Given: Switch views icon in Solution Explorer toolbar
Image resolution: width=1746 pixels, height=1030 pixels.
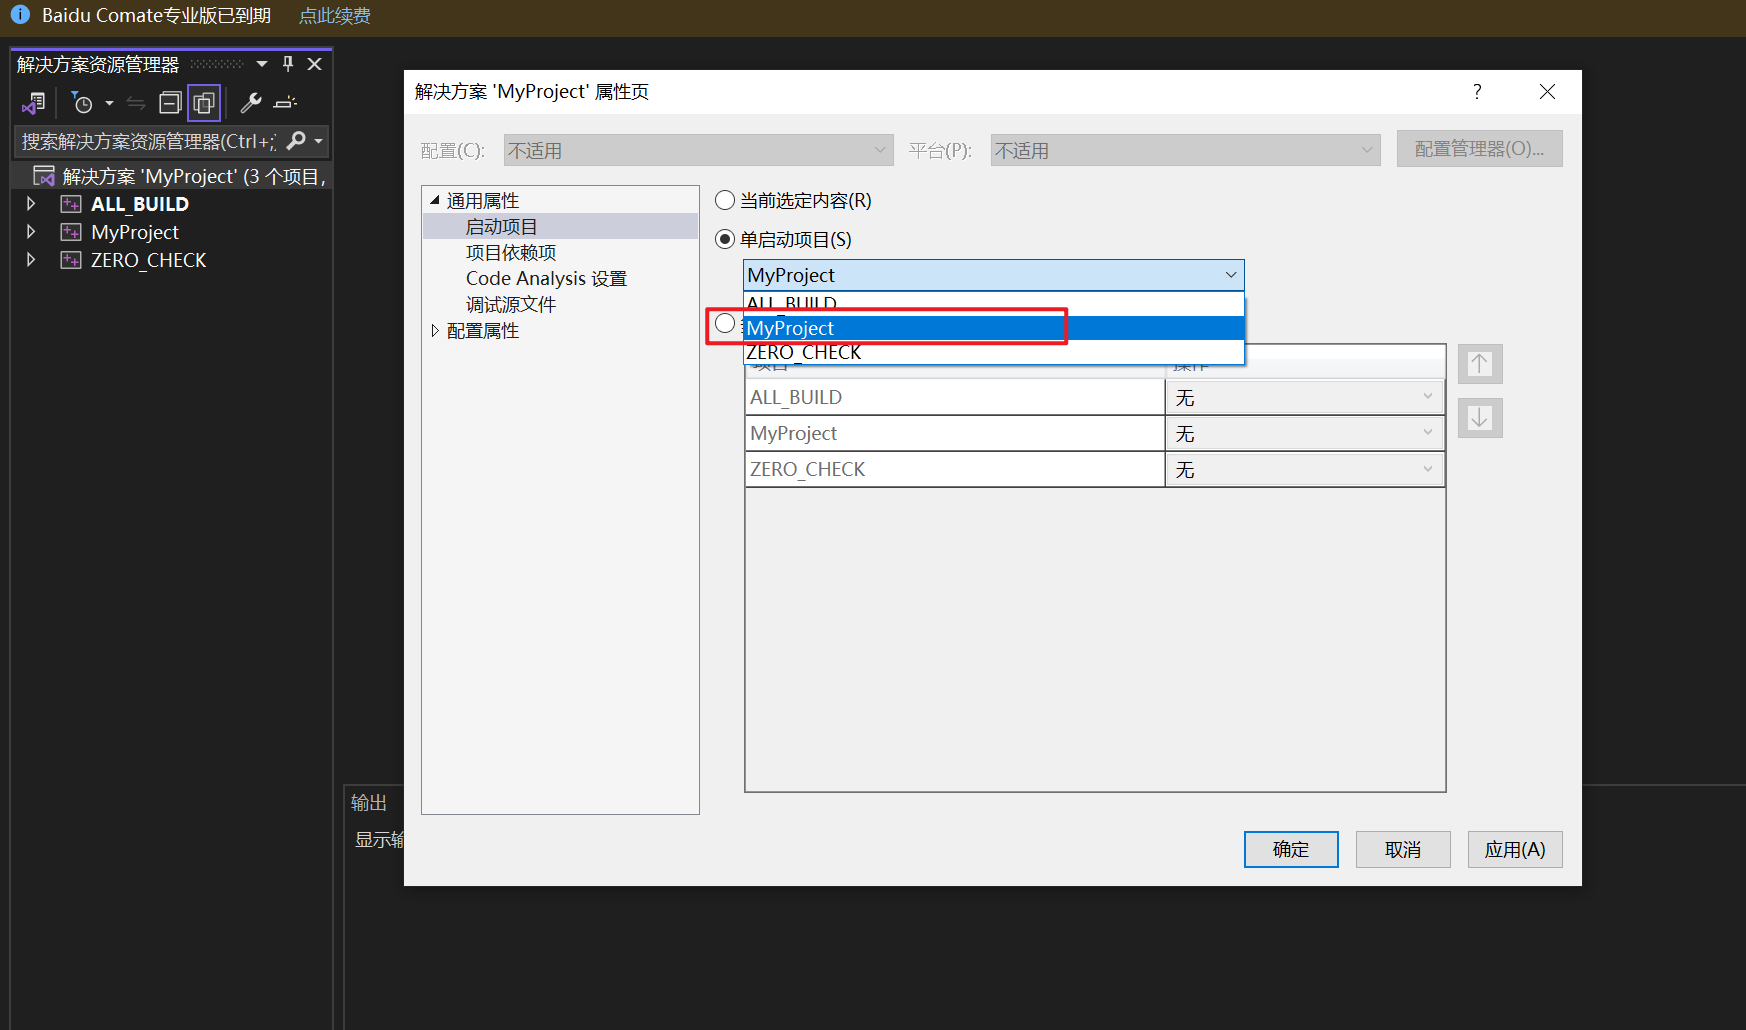Looking at the screenshot, I should click(x=33, y=103).
